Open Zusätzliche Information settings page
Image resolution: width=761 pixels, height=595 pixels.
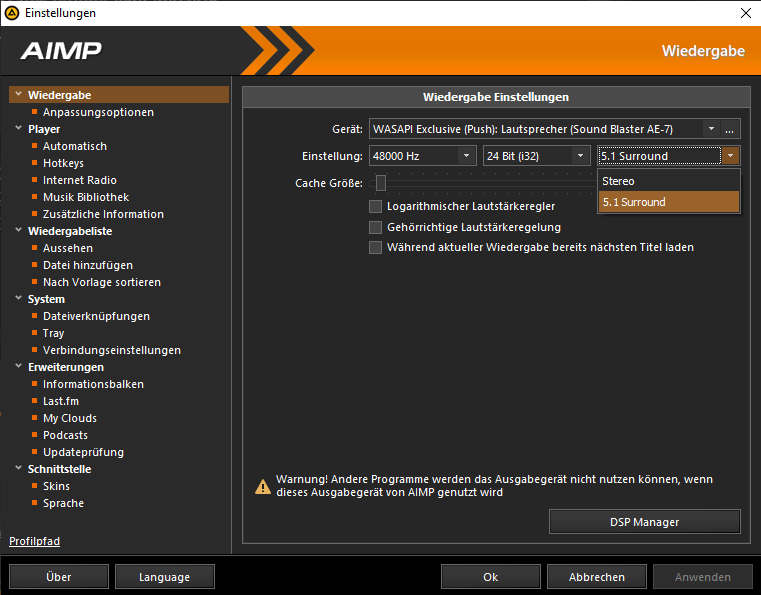point(103,214)
